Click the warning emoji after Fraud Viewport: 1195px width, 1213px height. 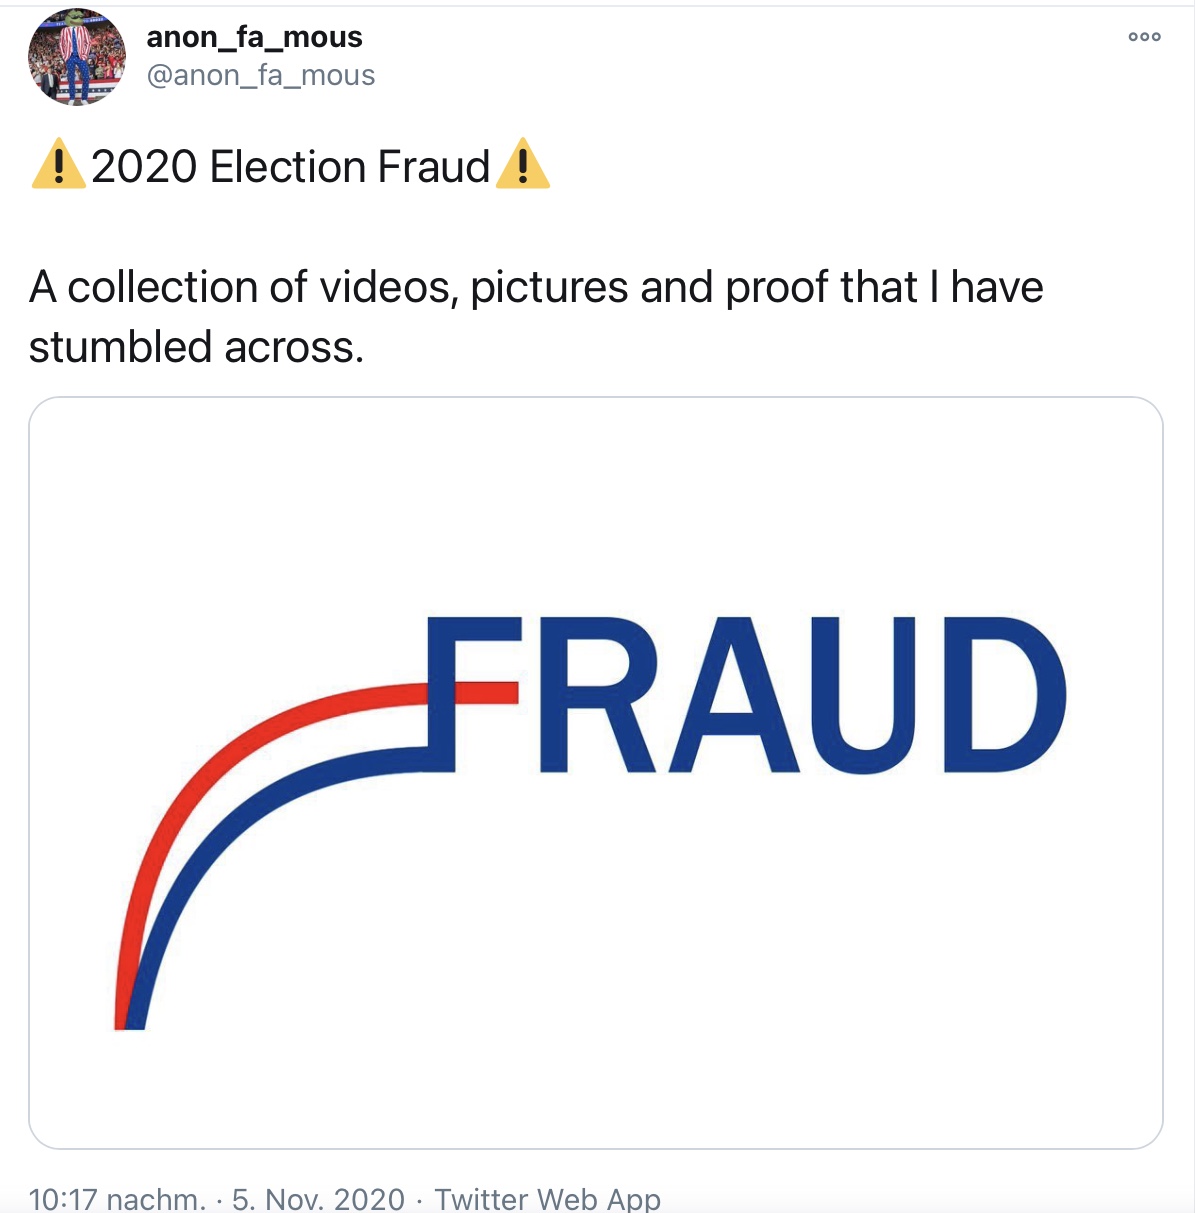pos(523,165)
